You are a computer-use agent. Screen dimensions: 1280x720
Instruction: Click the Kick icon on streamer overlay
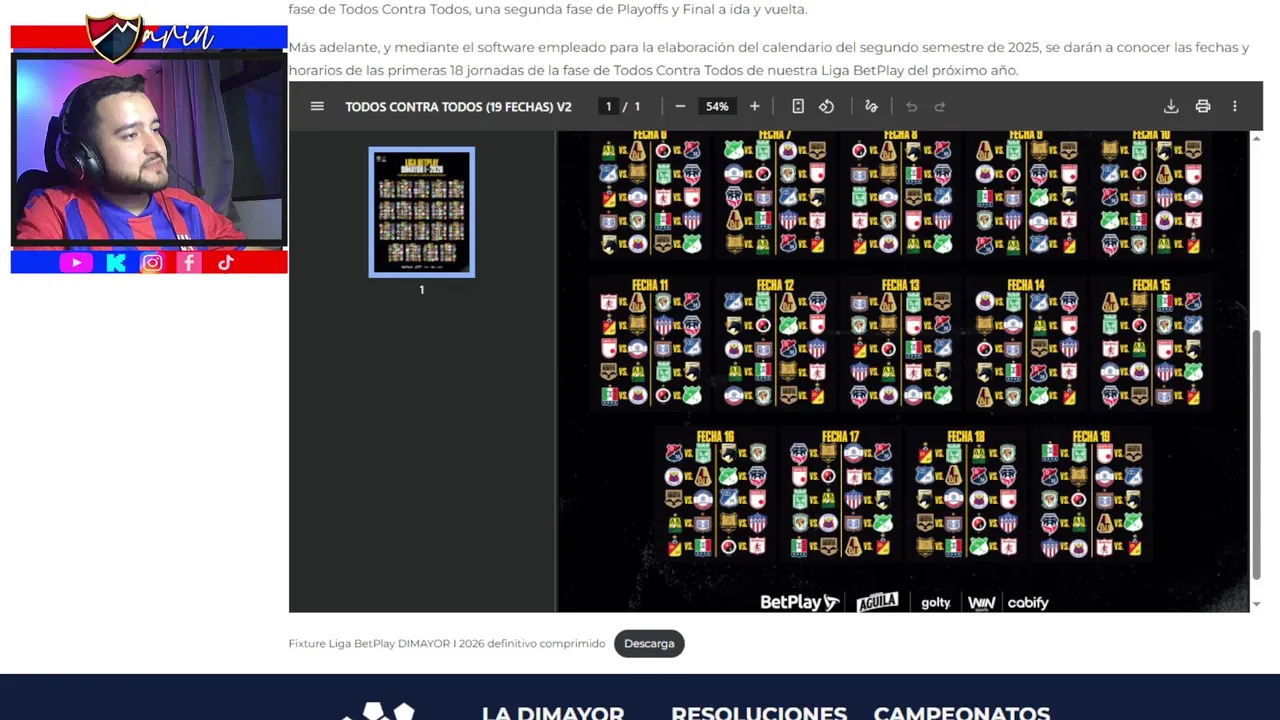pos(116,263)
